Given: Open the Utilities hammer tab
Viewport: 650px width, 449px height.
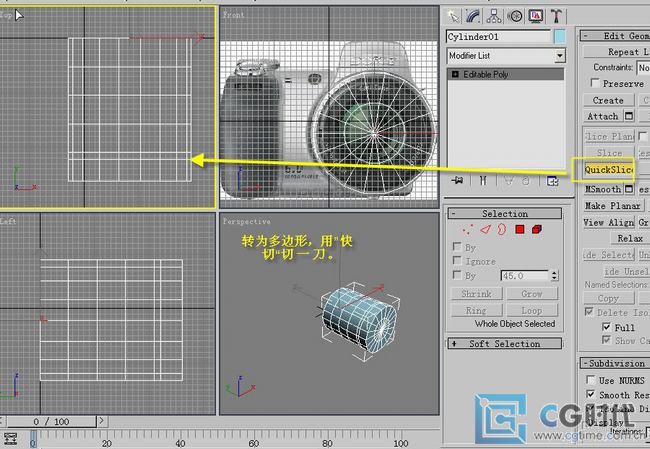Looking at the screenshot, I should [x=556, y=17].
